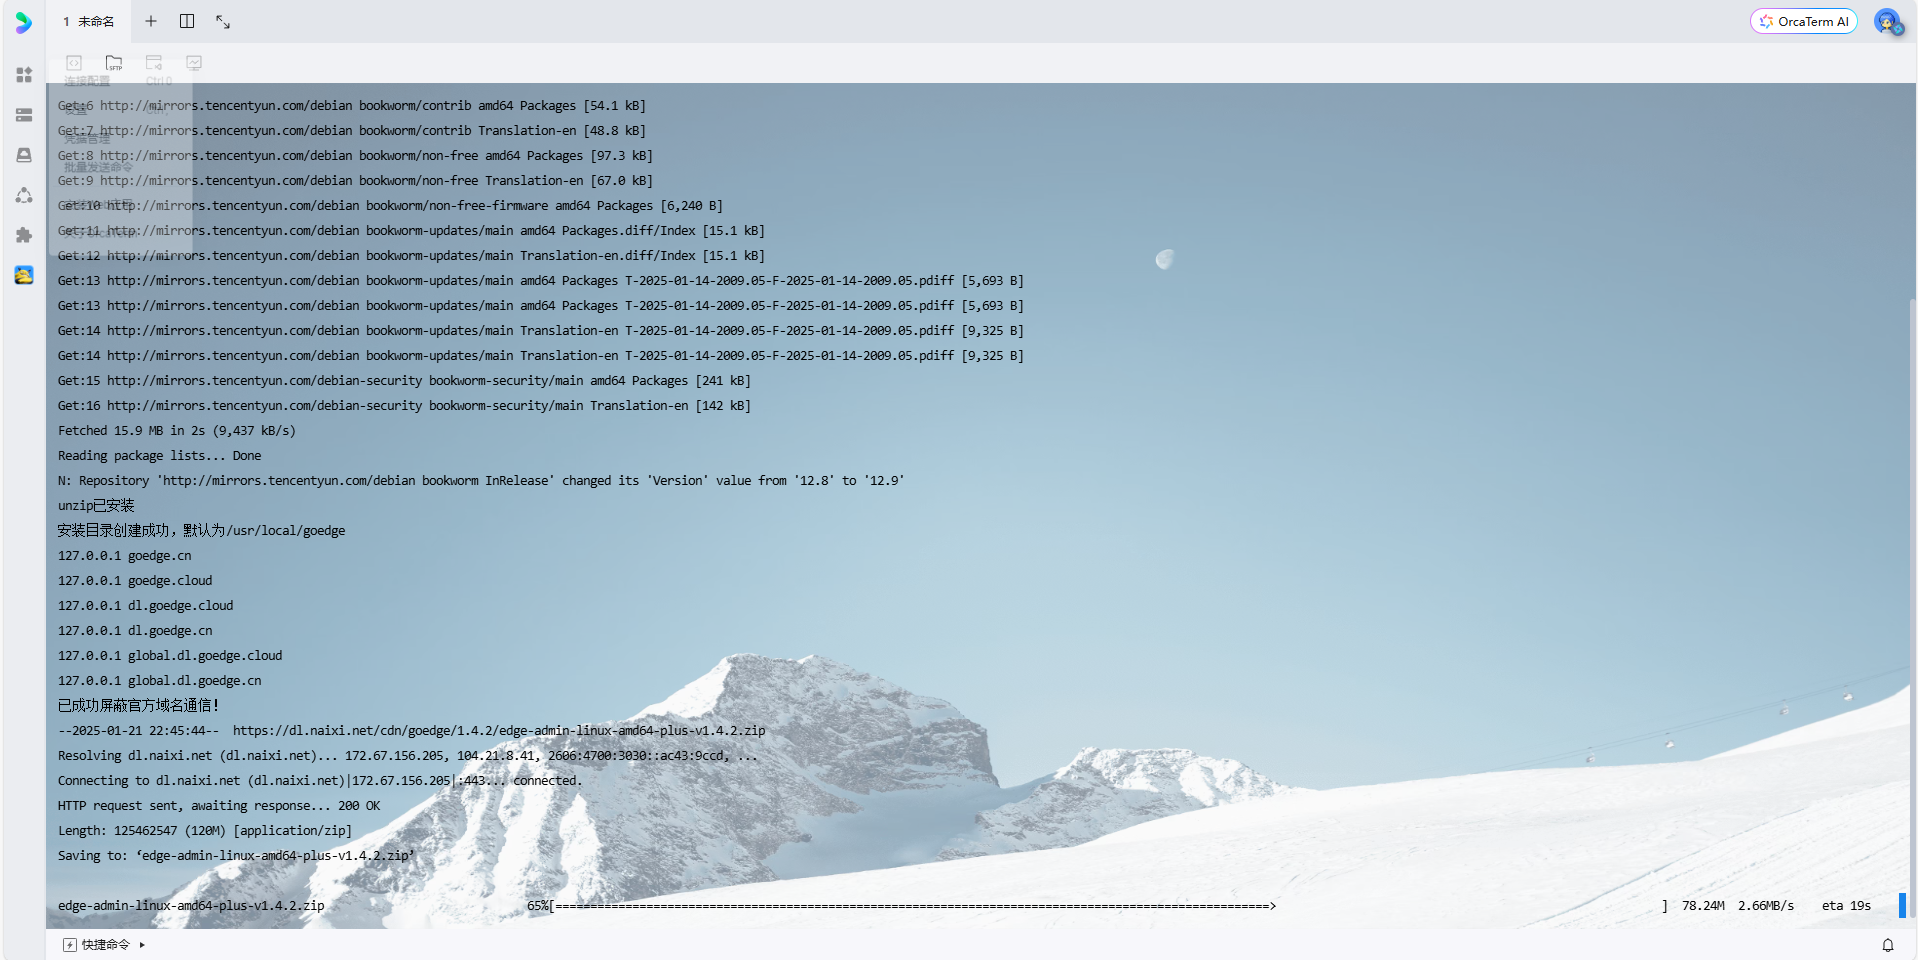This screenshot has width=1918, height=960.
Task: Click the lightning quick-command icon
Action: tap(69, 945)
